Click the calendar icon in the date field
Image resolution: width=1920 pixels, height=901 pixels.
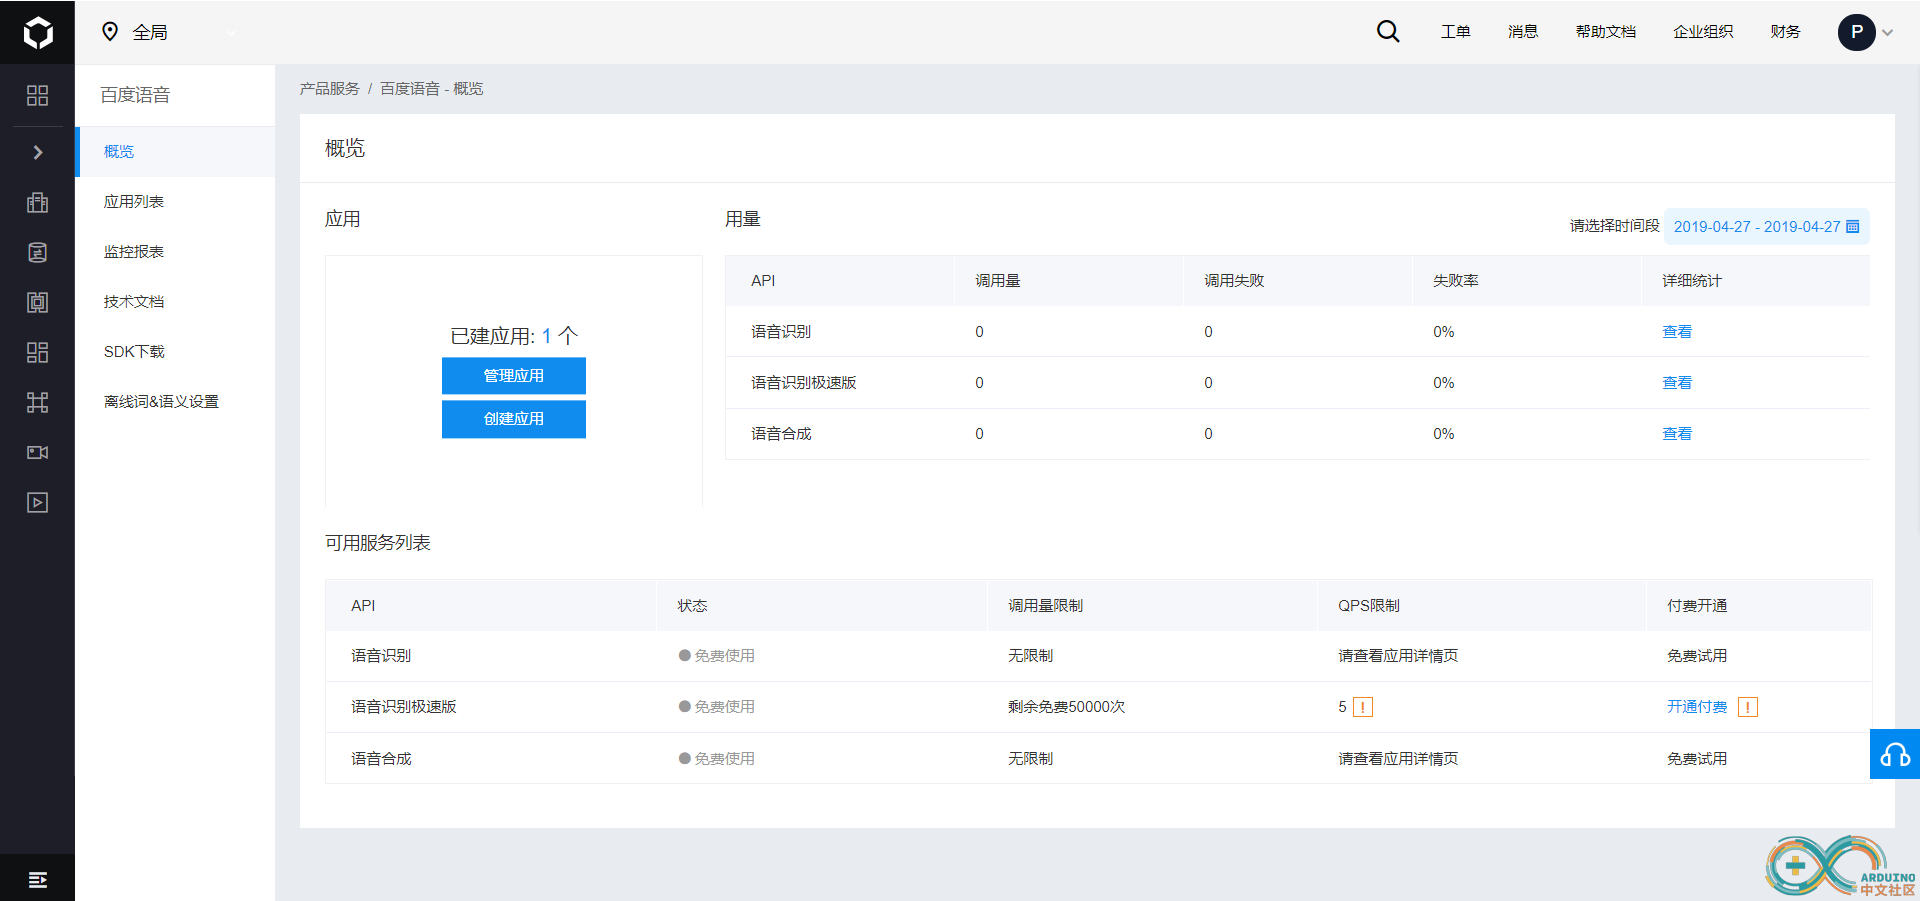1852,226
